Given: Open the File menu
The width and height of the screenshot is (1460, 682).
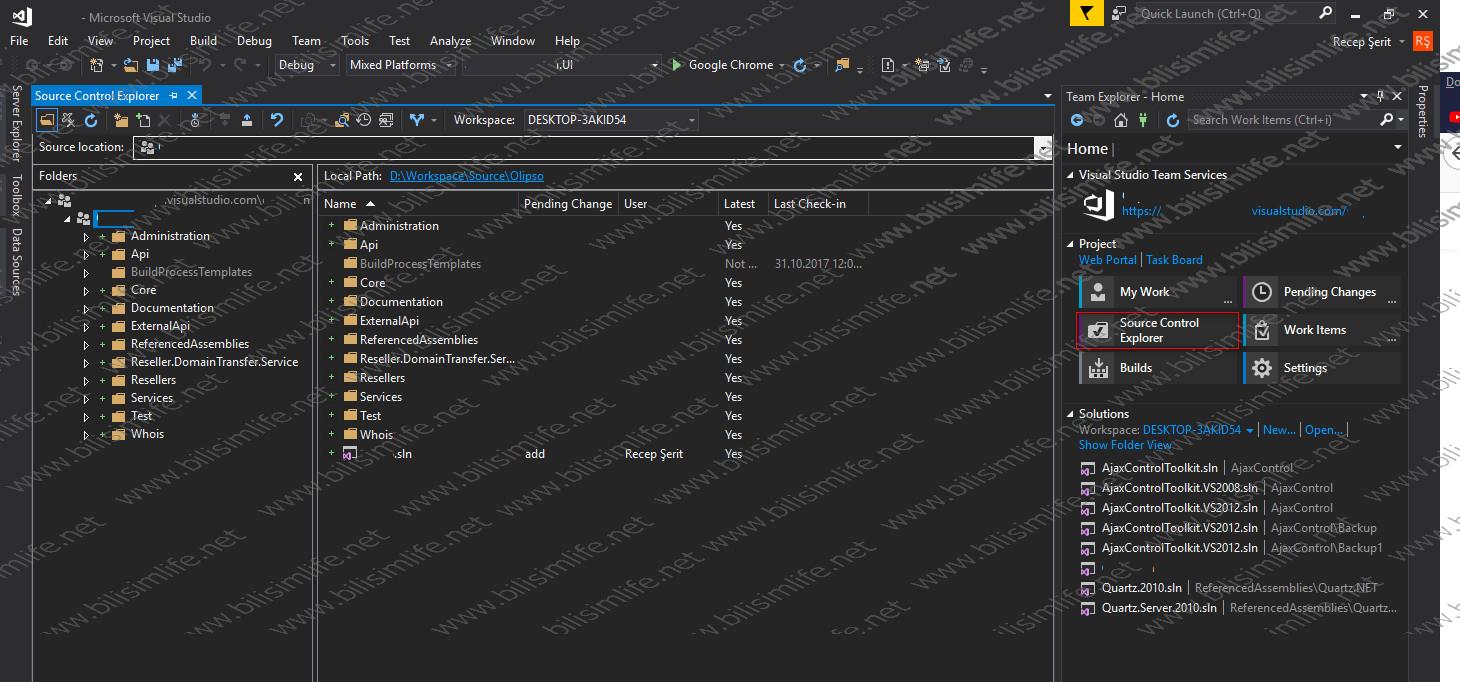Looking at the screenshot, I should click(19, 41).
